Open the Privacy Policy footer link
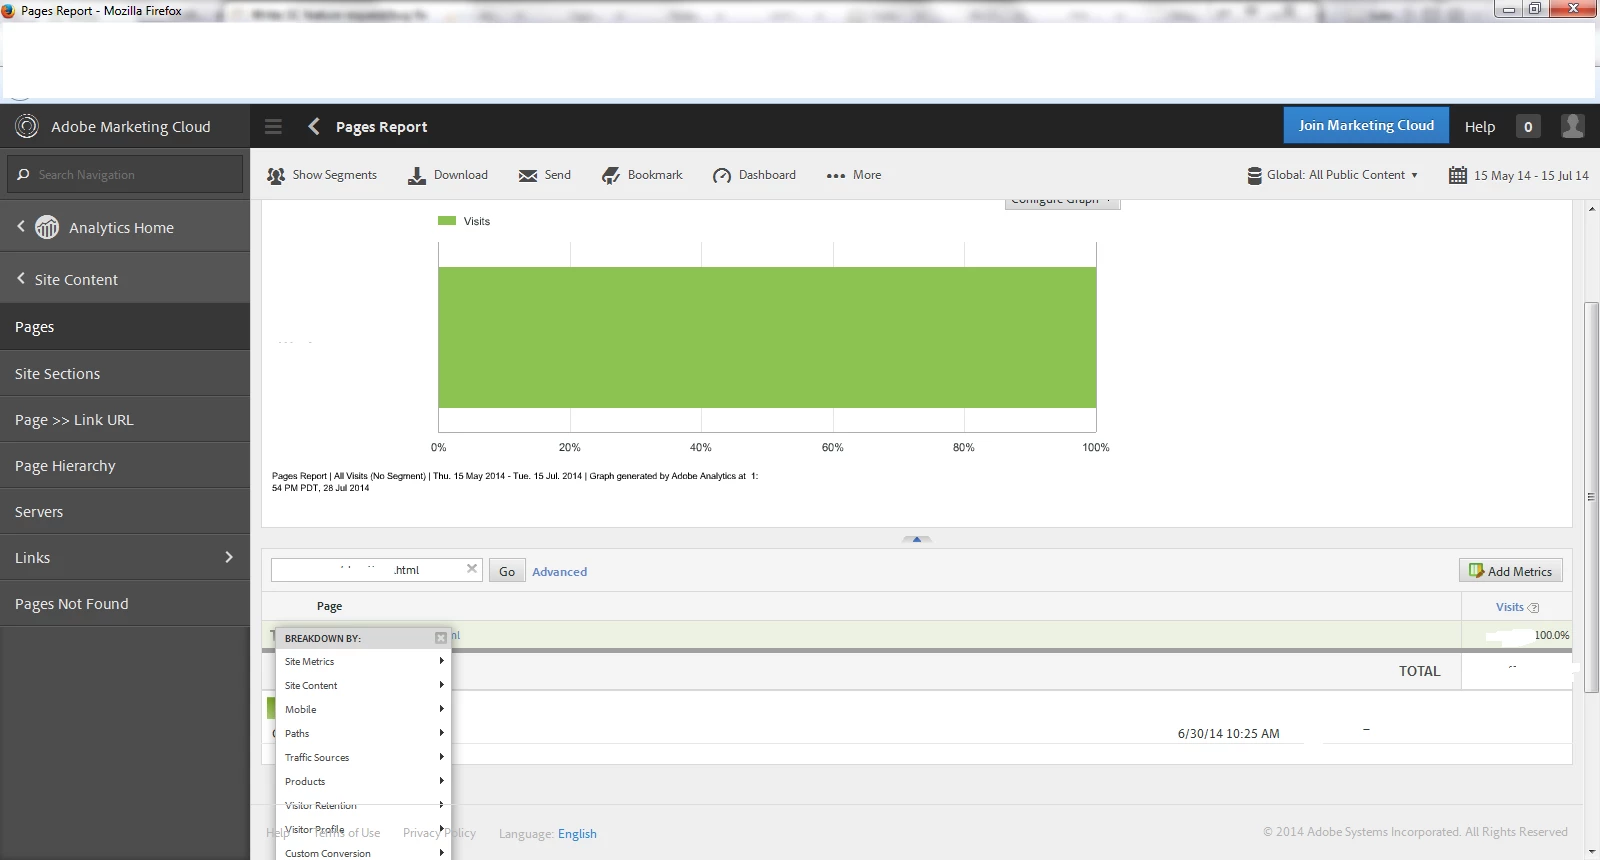 click(439, 833)
